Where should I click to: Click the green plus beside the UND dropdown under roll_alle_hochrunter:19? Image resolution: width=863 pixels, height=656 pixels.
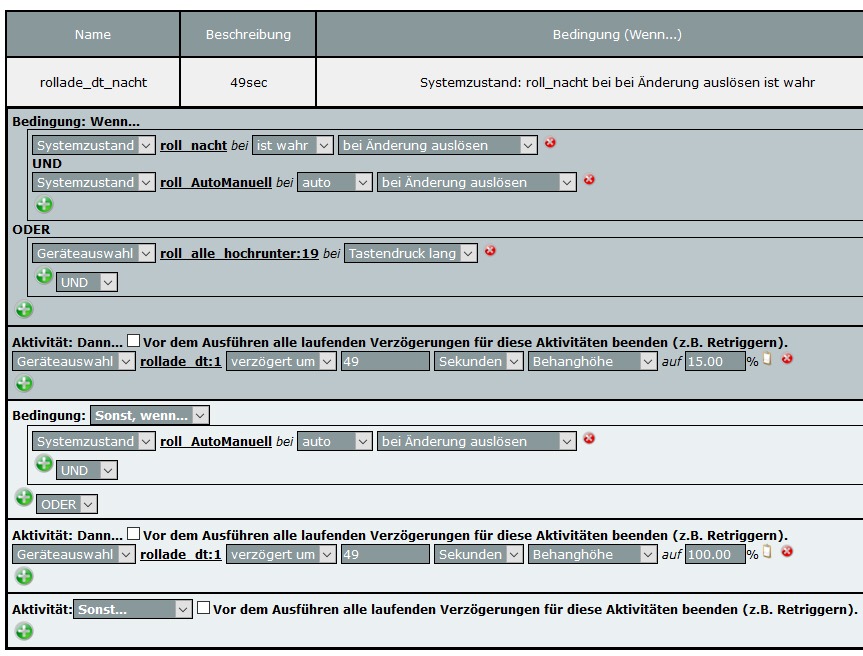pyautogui.click(x=44, y=275)
